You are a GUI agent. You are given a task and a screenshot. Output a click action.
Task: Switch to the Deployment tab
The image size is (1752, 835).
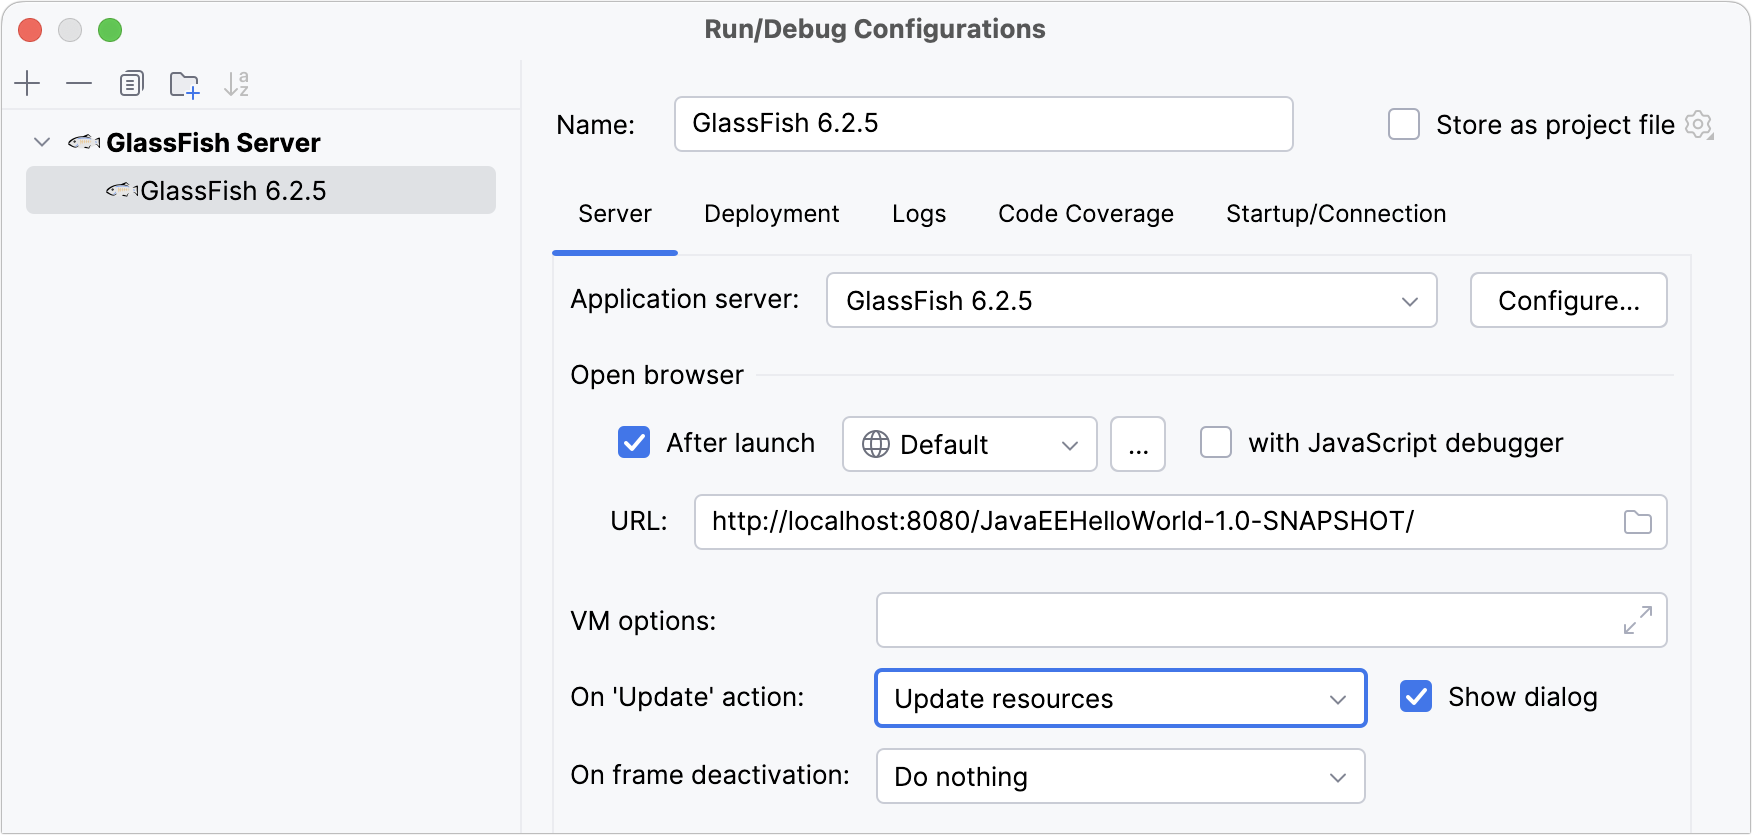(771, 214)
